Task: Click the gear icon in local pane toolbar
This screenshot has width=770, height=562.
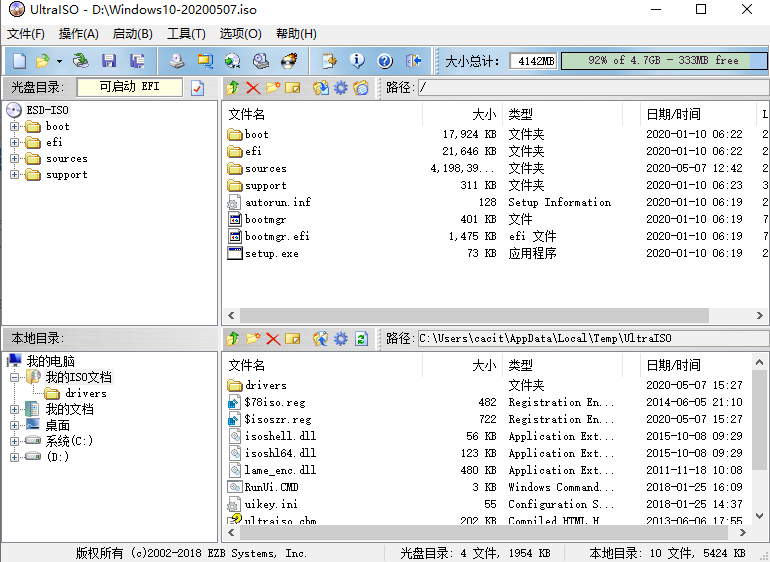Action: (x=340, y=338)
